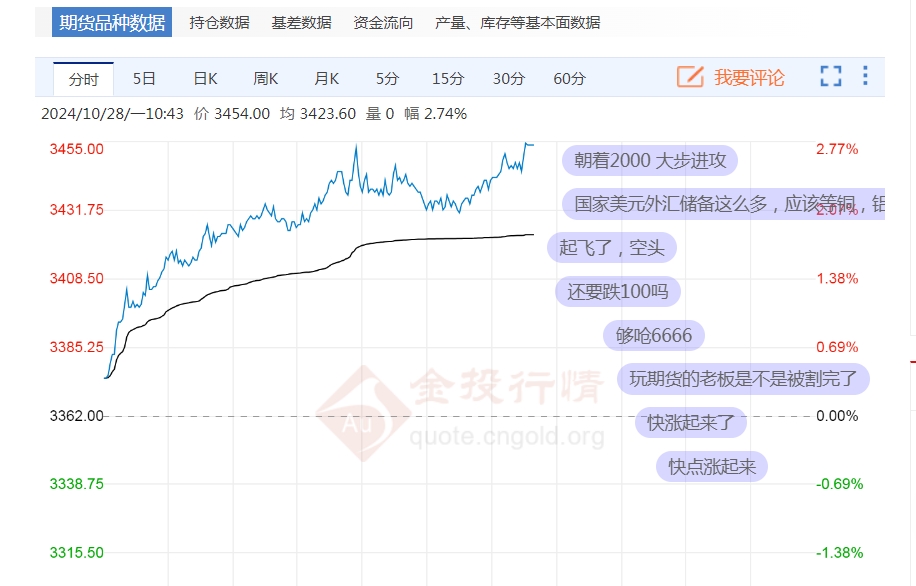Viewport: 916px width, 586px height.
Task: Open 我要评论 comment link
Action: coord(749,77)
